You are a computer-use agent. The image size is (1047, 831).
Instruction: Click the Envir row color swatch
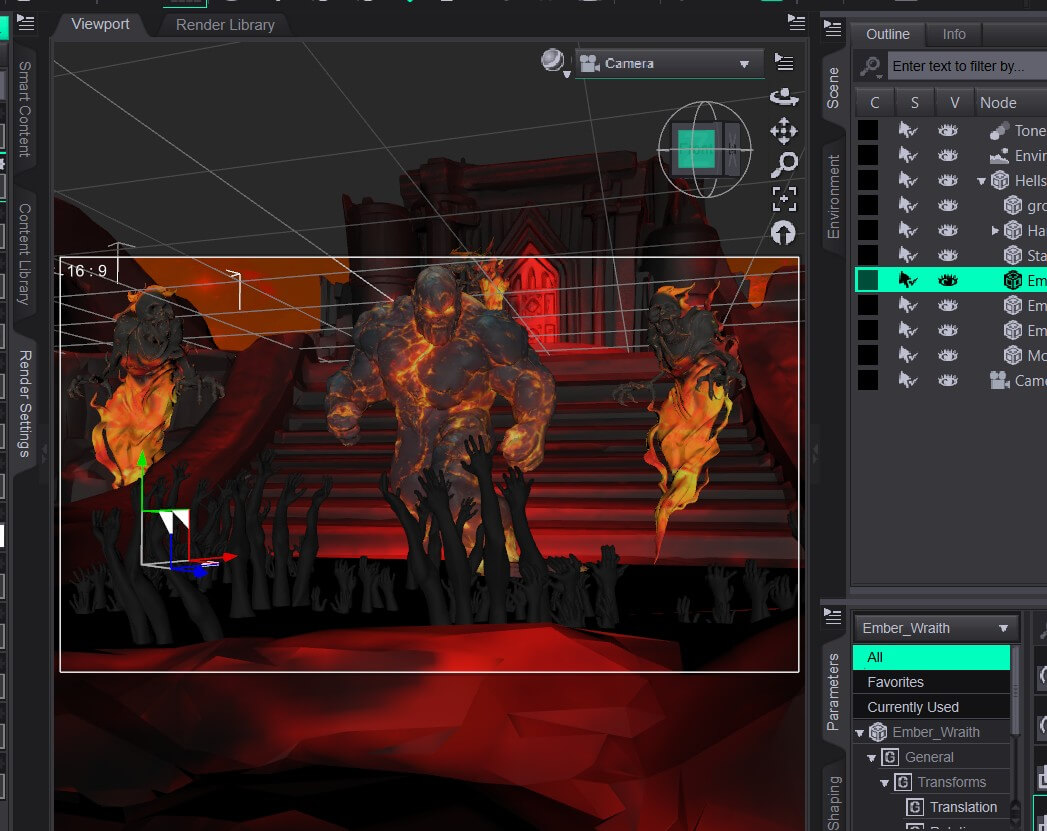(x=867, y=156)
